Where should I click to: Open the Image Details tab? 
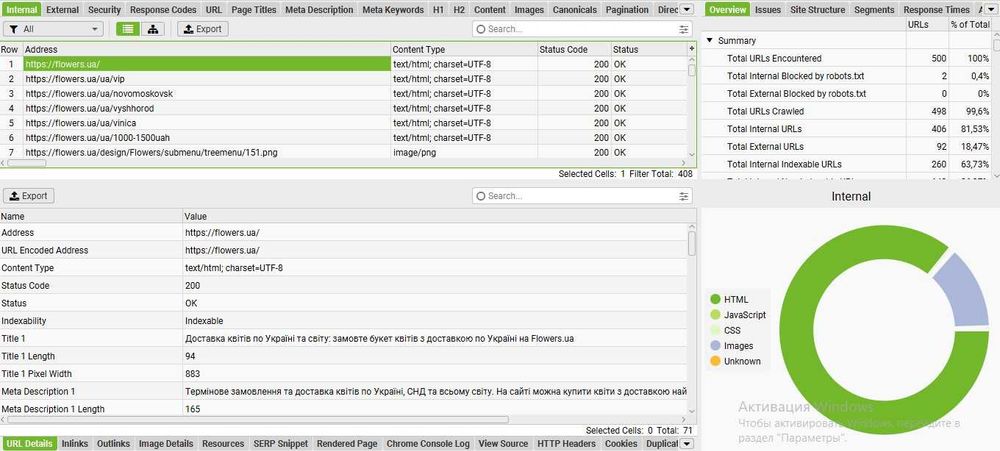click(166, 443)
